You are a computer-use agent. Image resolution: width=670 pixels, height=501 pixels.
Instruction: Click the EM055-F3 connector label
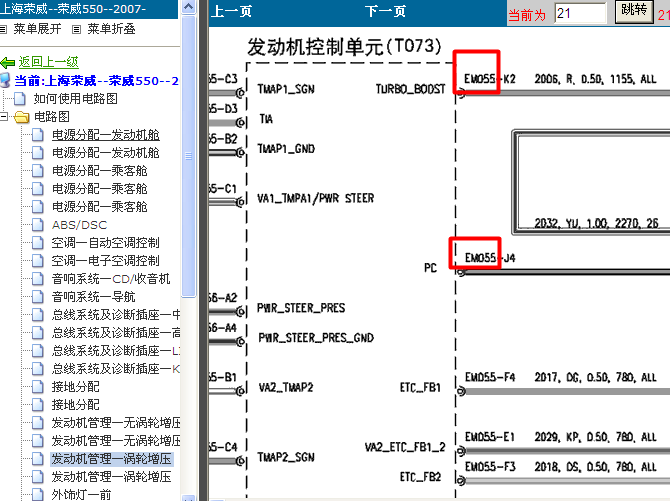[490, 467]
